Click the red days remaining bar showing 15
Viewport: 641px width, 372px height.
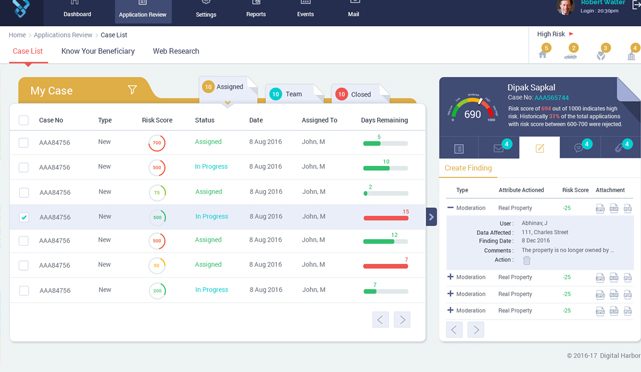tap(386, 218)
